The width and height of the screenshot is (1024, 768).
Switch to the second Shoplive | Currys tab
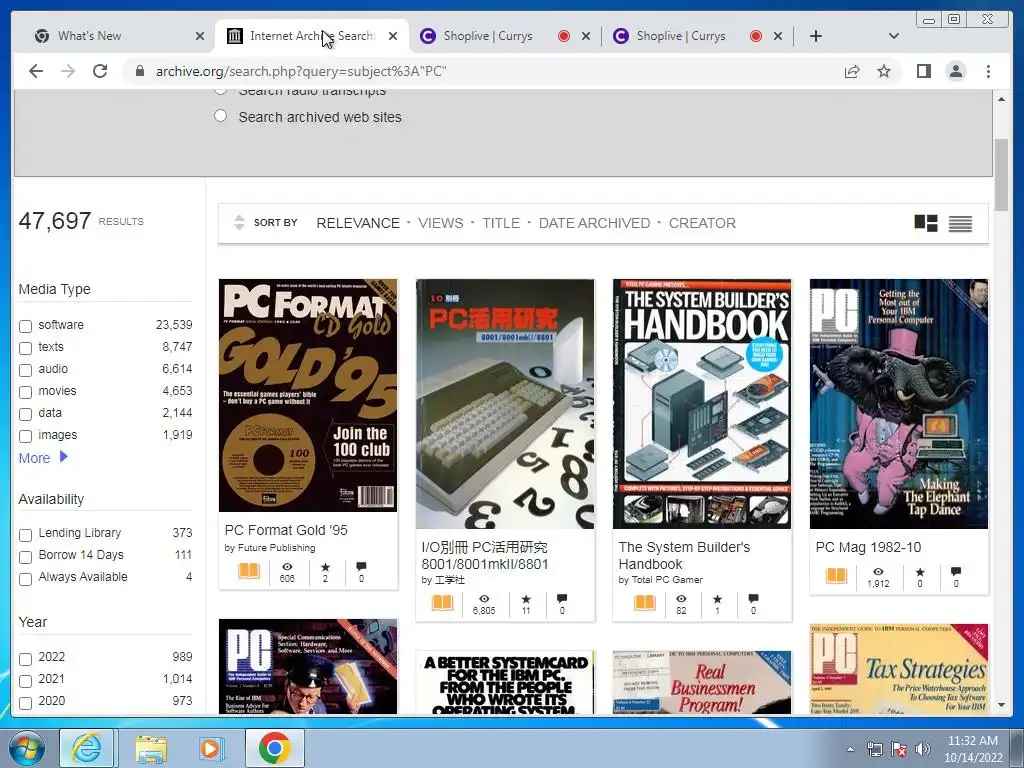click(x=697, y=36)
